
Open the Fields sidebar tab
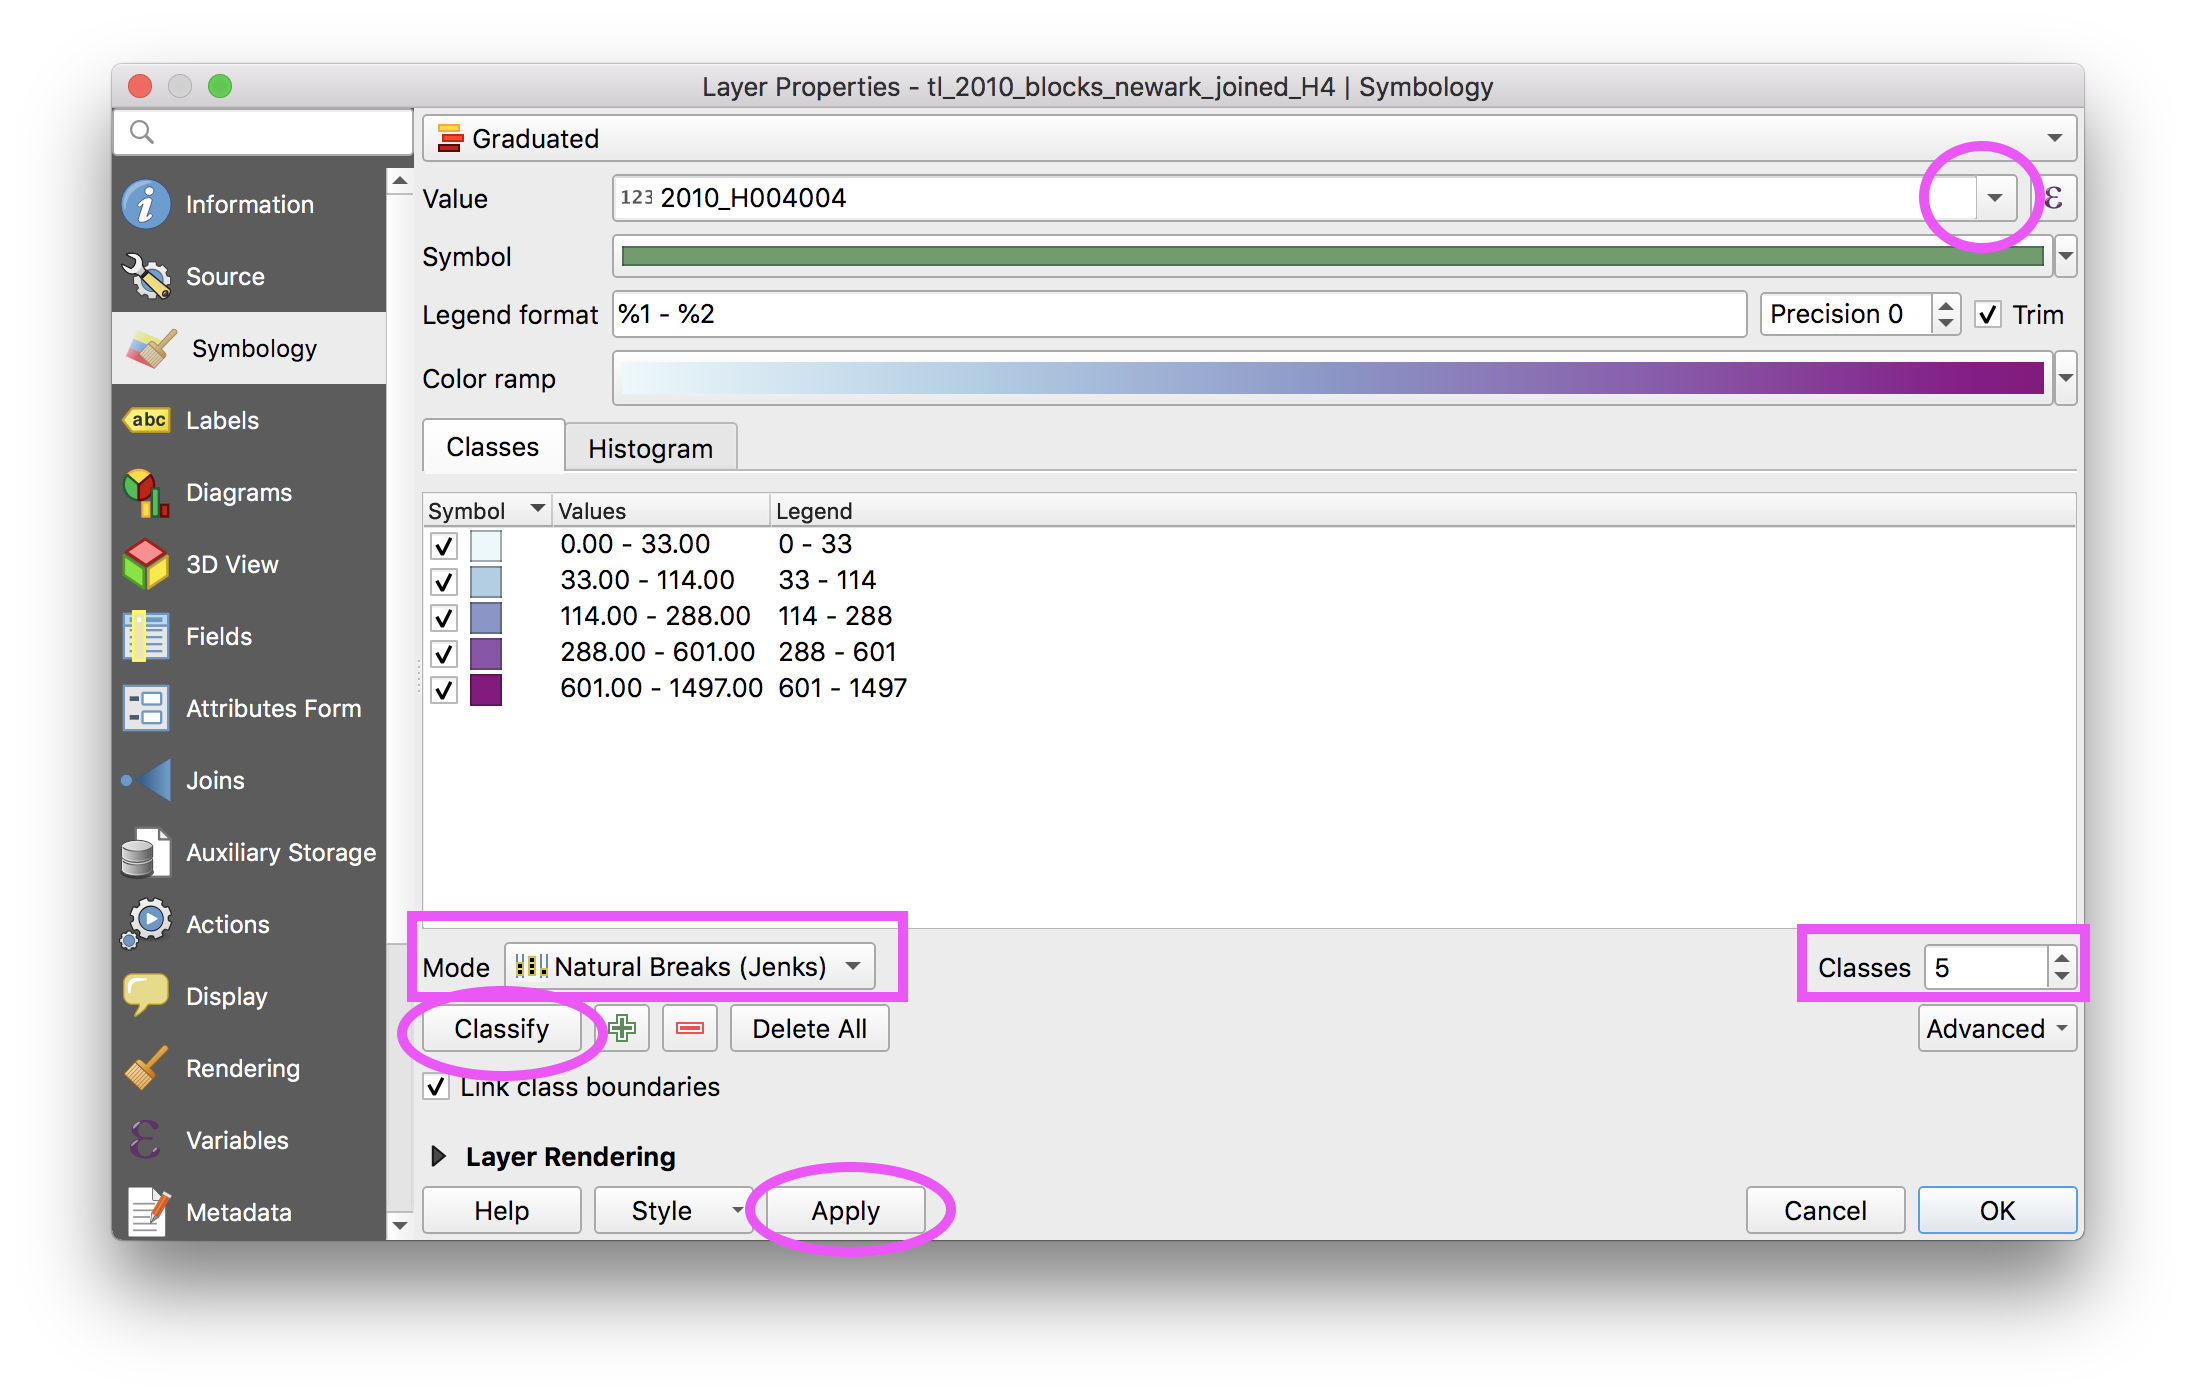(x=218, y=636)
